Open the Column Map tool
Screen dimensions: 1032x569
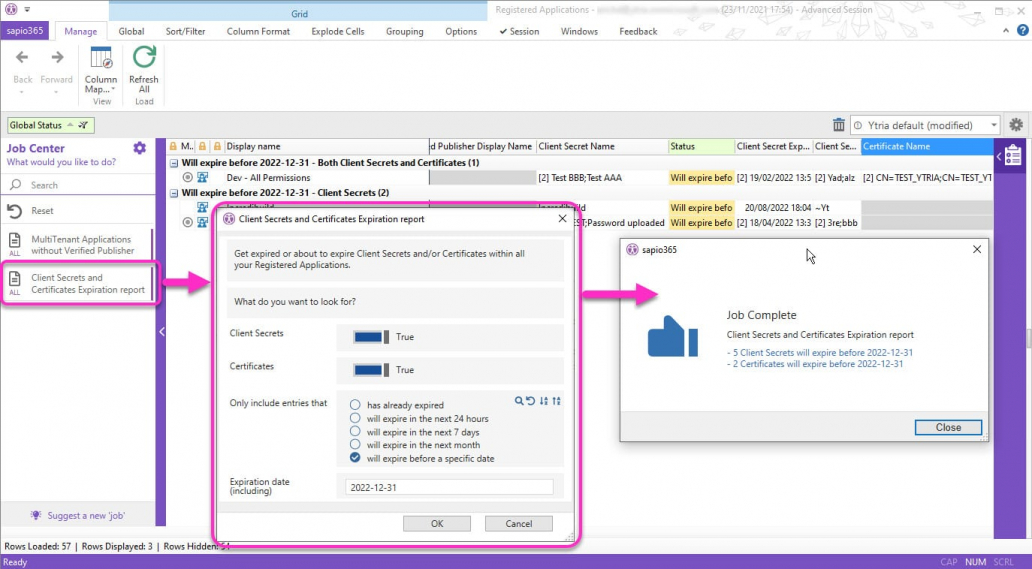pyautogui.click(x=101, y=70)
